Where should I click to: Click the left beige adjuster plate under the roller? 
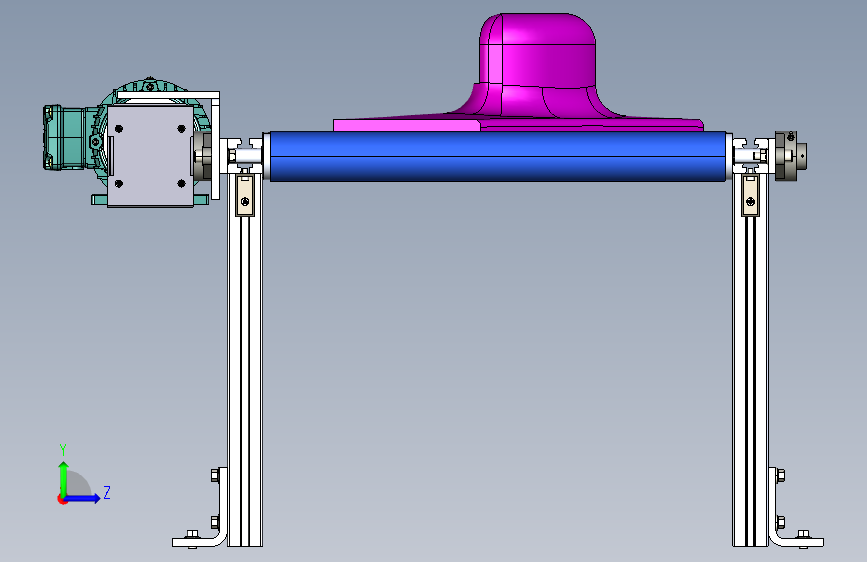pos(245,195)
